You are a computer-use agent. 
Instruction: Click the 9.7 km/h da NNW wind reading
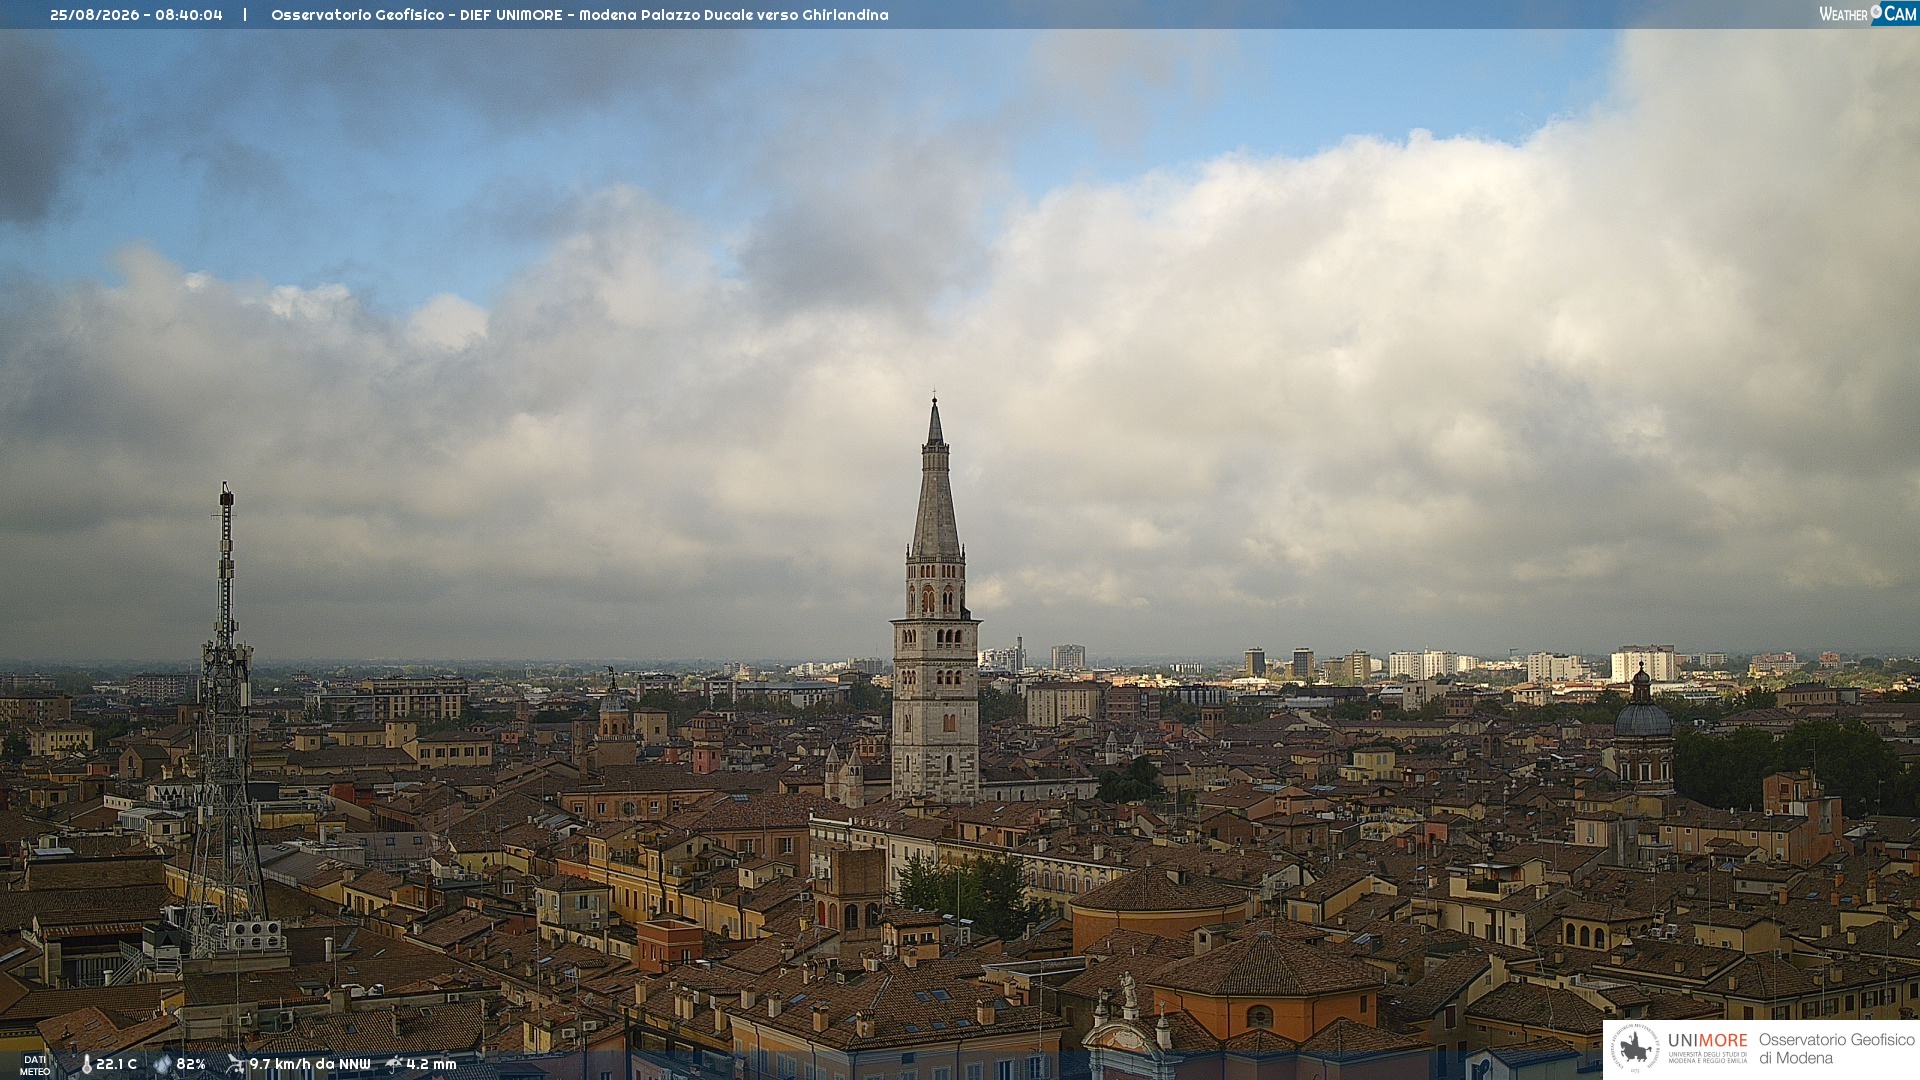coord(310,1064)
